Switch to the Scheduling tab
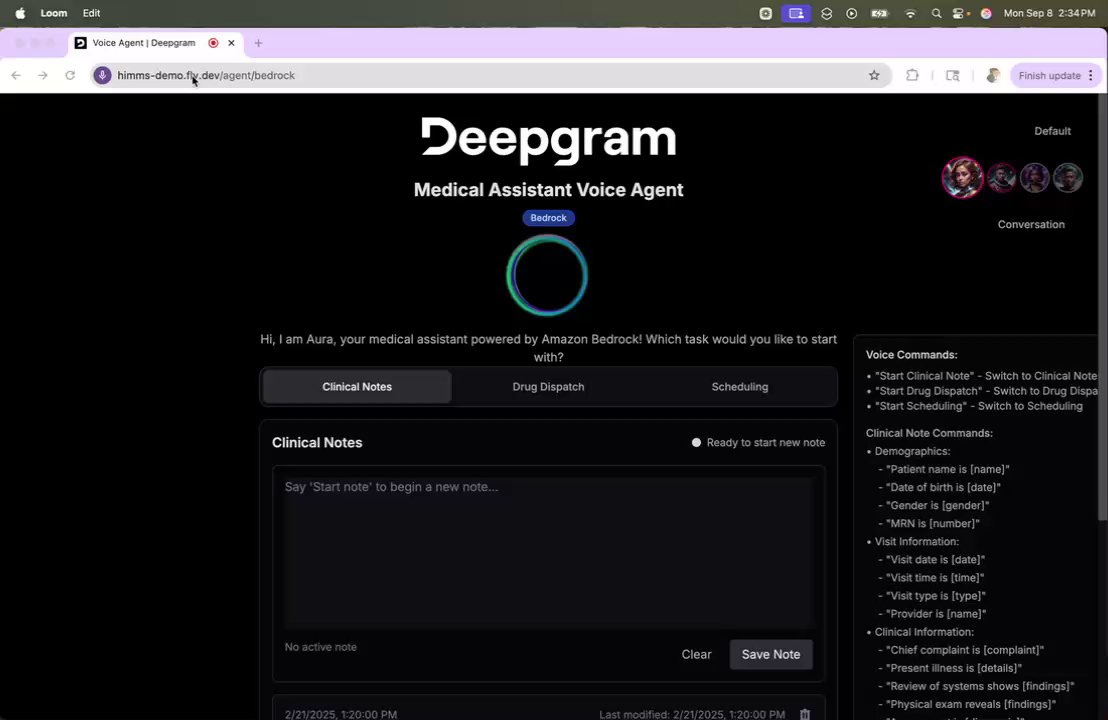 tap(740, 386)
